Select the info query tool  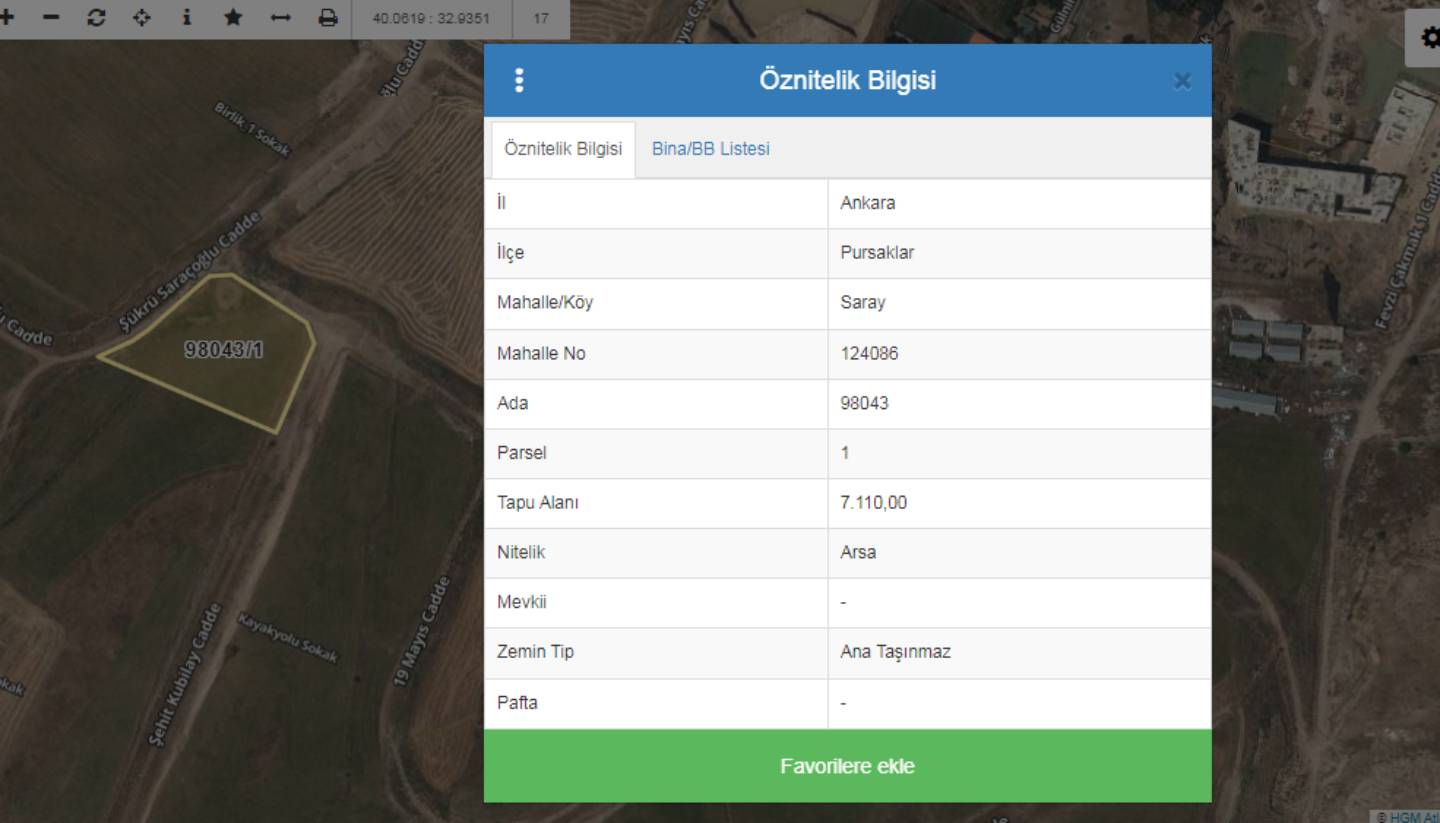pyautogui.click(x=187, y=18)
